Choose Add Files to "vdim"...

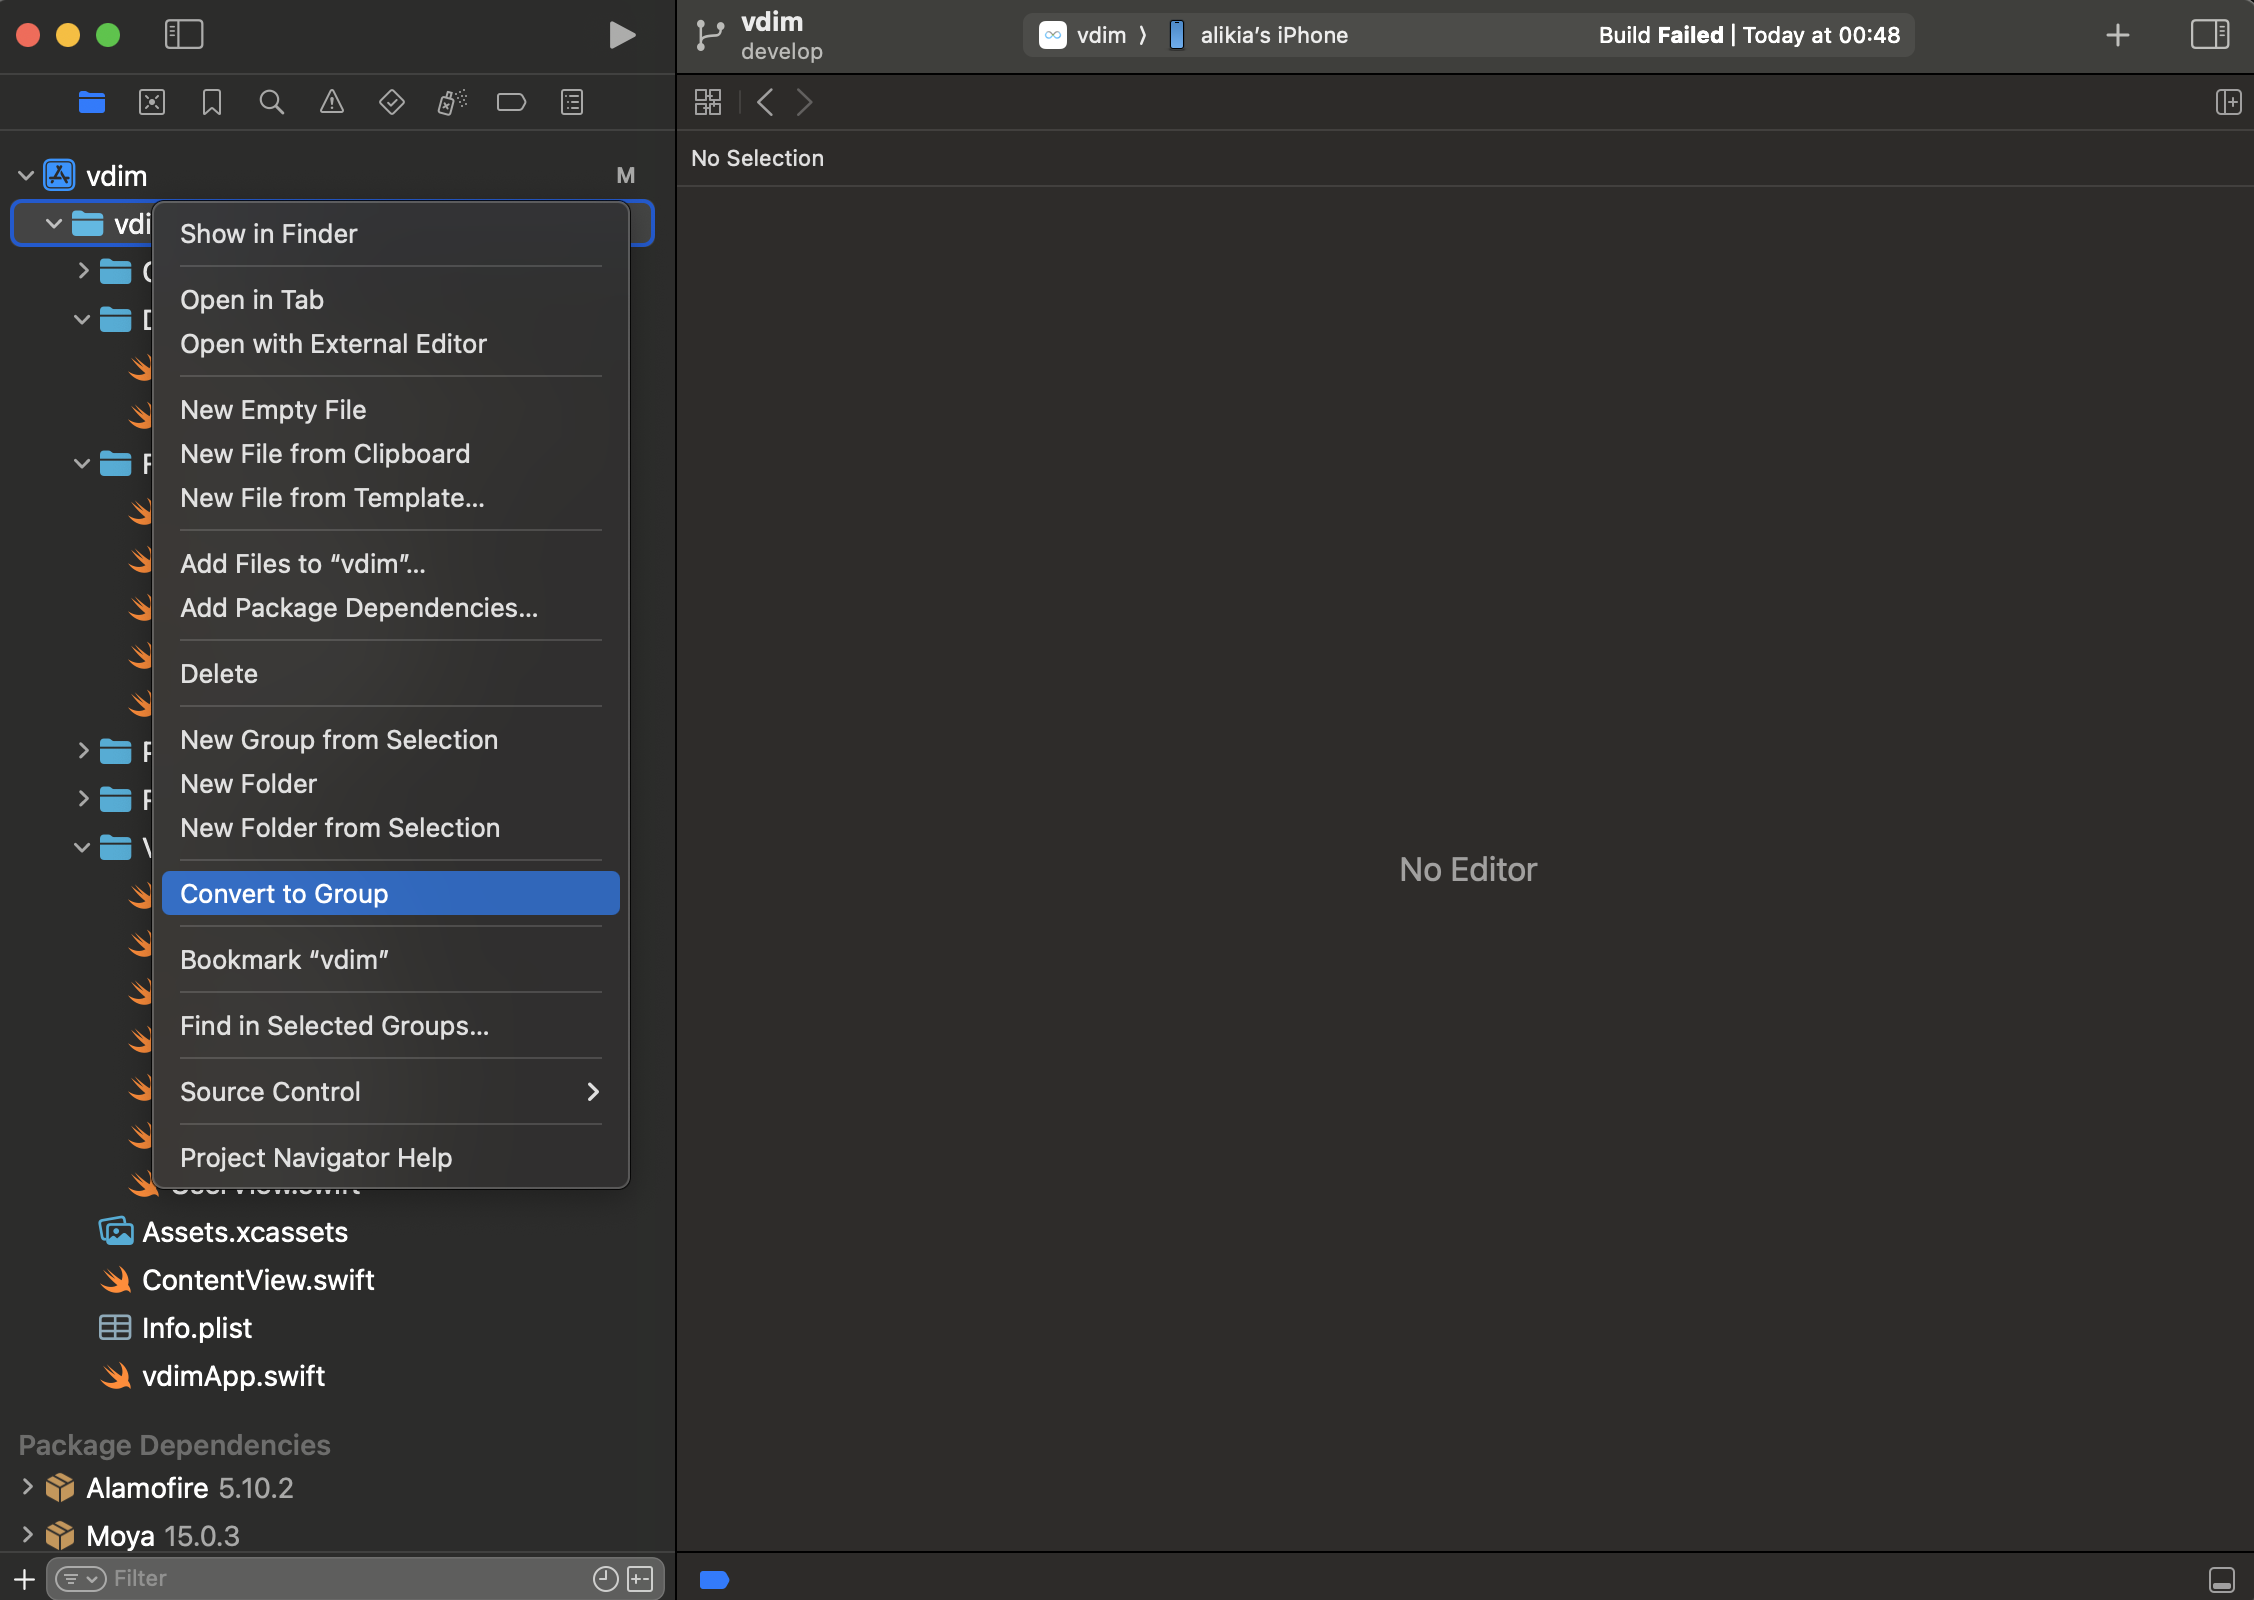(390, 564)
